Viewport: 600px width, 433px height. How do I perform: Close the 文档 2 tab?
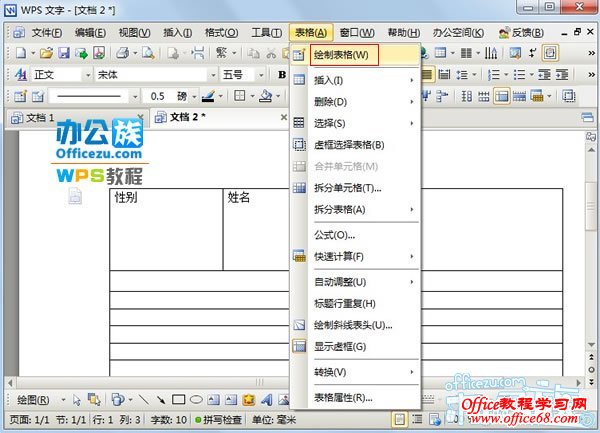(x=284, y=117)
